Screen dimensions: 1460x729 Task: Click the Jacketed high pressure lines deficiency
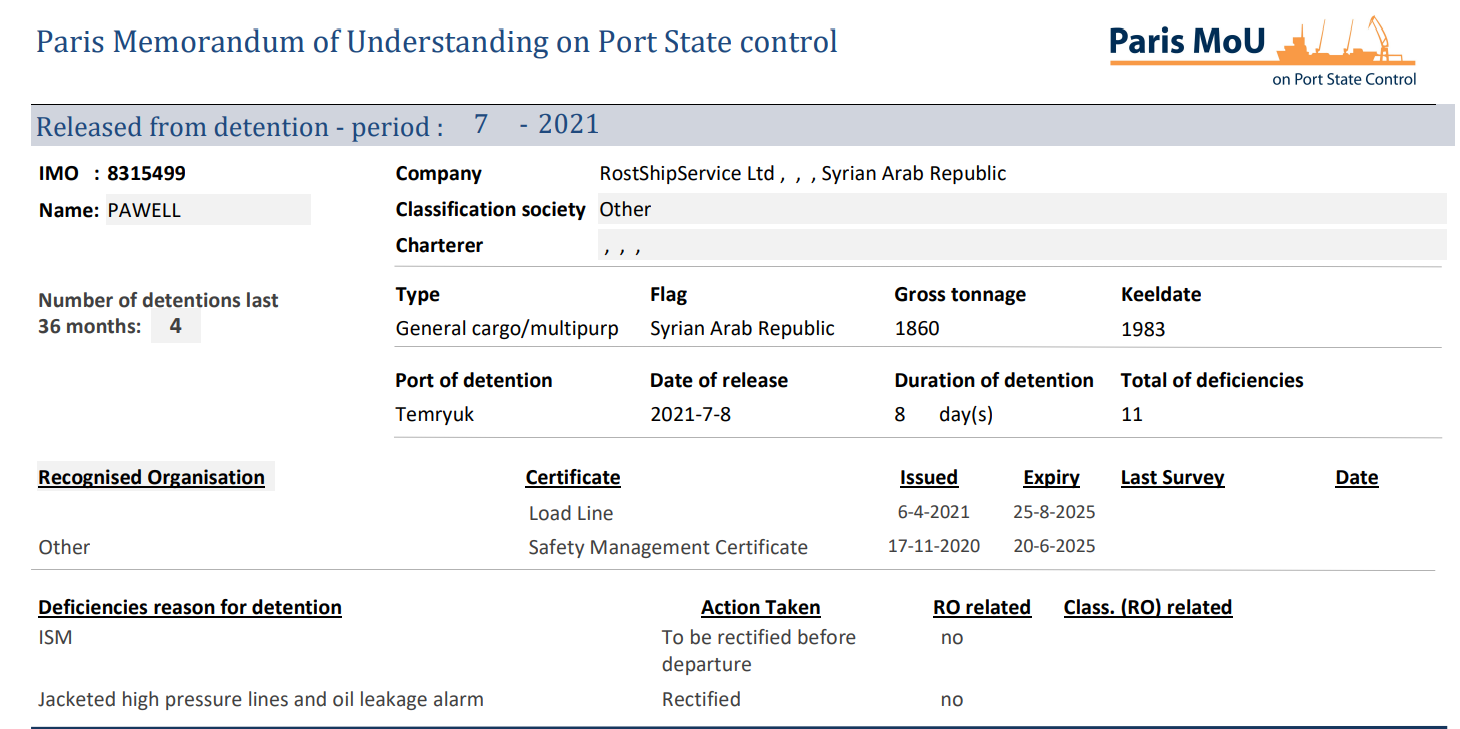point(260,699)
